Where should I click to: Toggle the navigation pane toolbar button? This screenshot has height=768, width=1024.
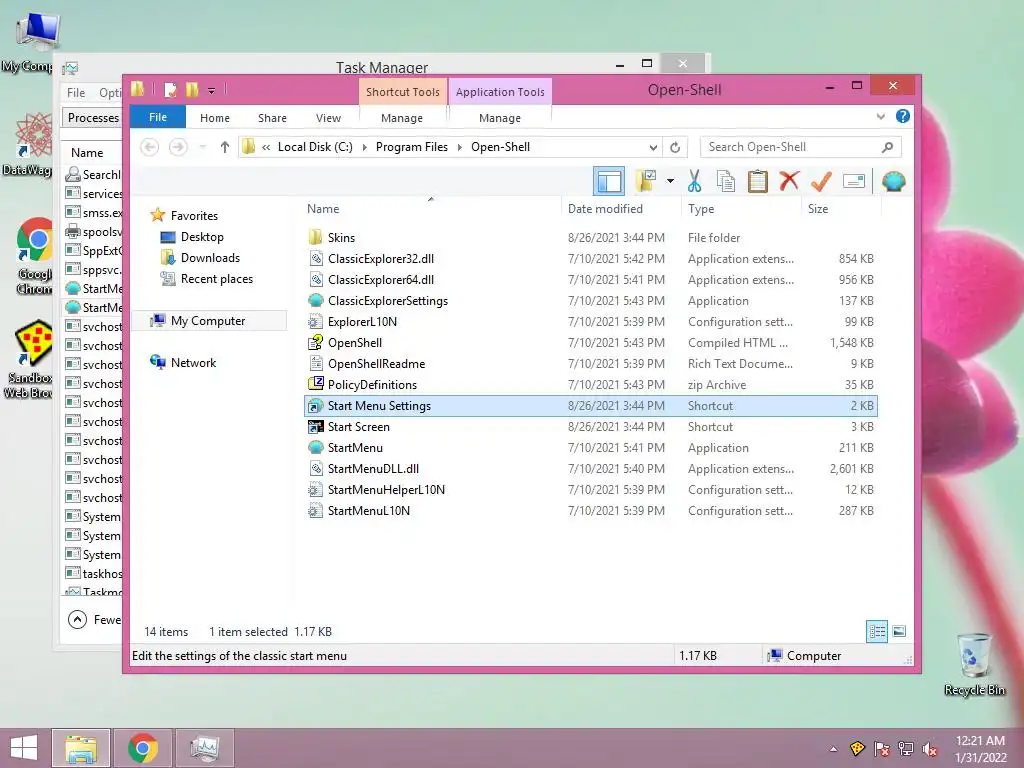point(609,181)
